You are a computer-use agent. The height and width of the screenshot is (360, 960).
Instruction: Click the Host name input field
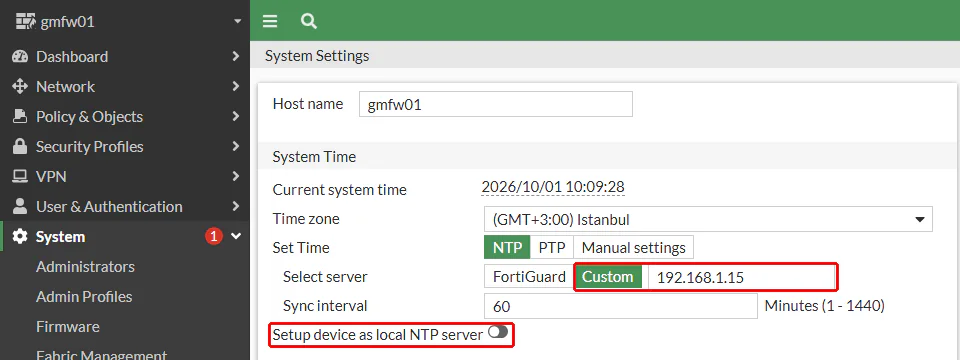[496, 104]
